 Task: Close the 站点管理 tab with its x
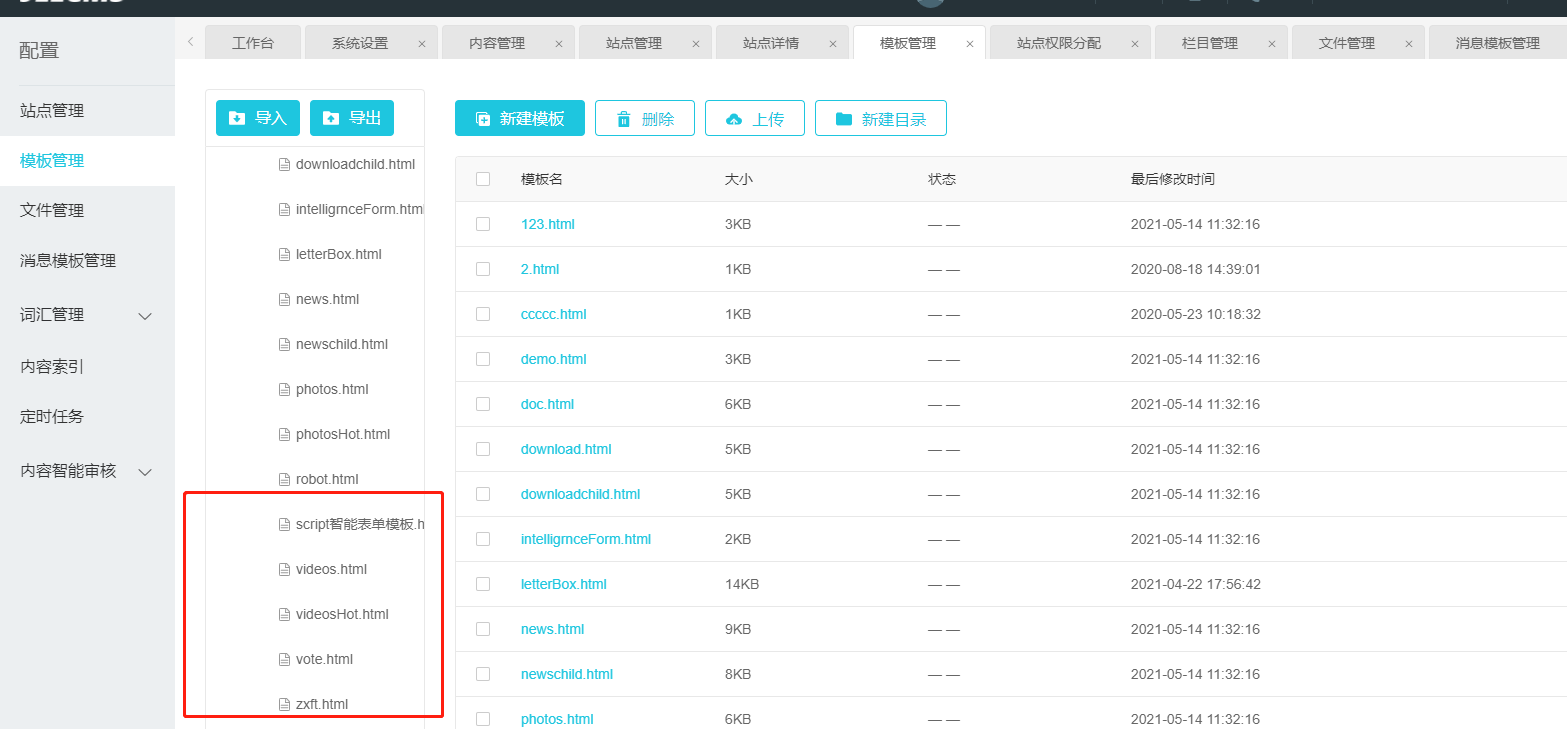696,44
